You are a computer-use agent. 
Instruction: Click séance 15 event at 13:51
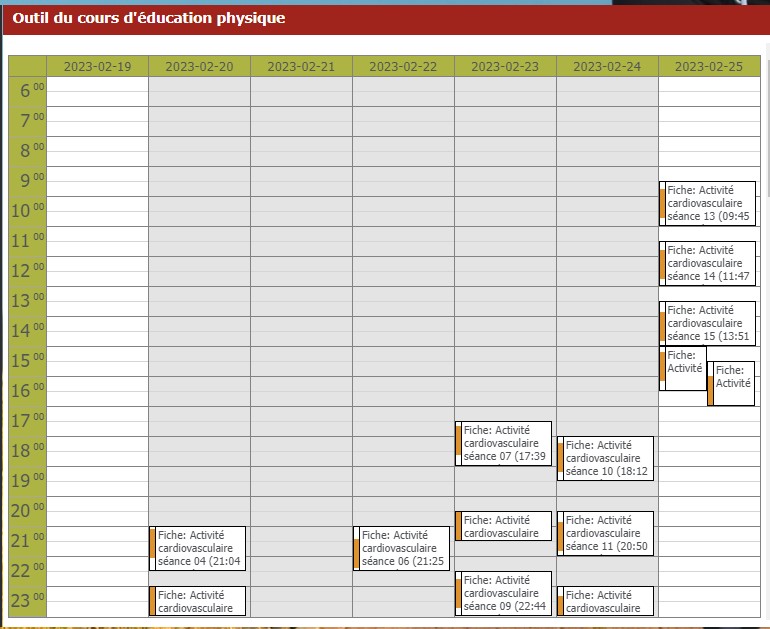(x=709, y=323)
